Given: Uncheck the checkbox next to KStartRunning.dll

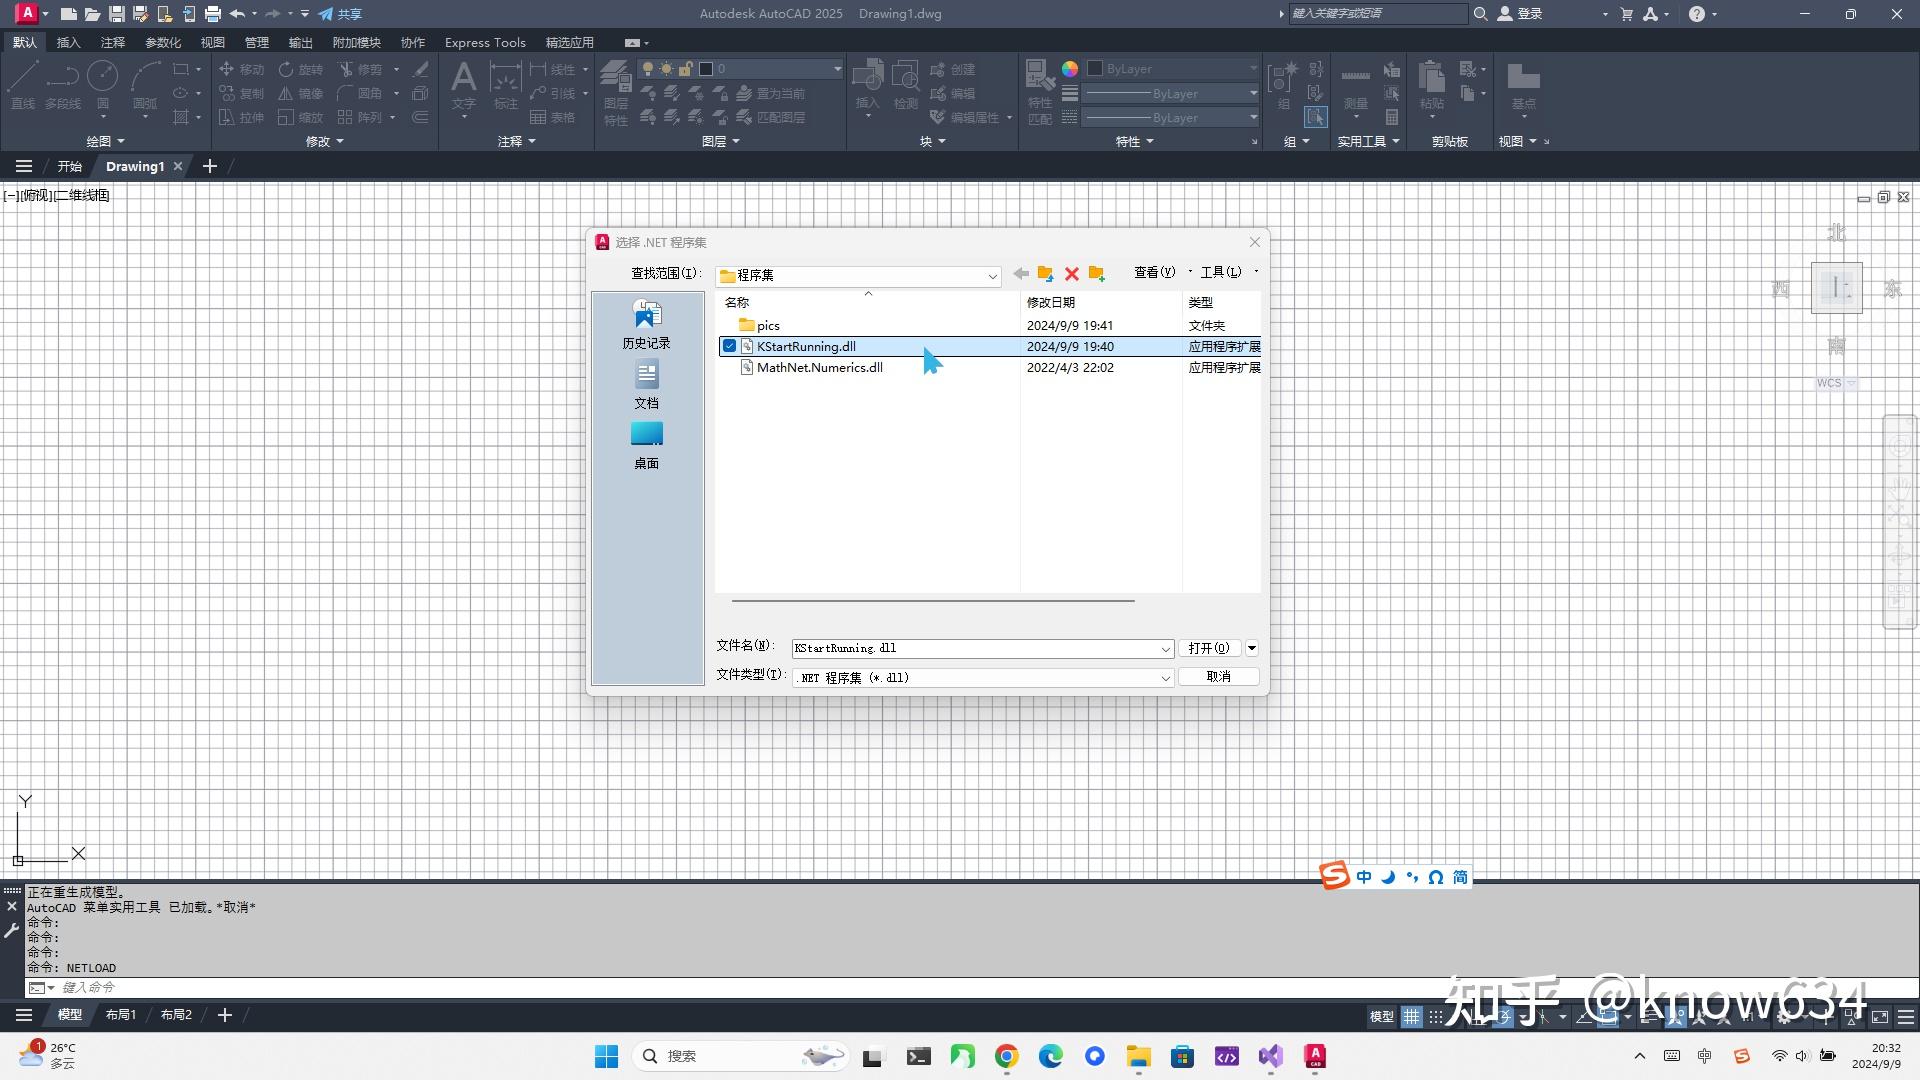Looking at the screenshot, I should click(x=730, y=346).
